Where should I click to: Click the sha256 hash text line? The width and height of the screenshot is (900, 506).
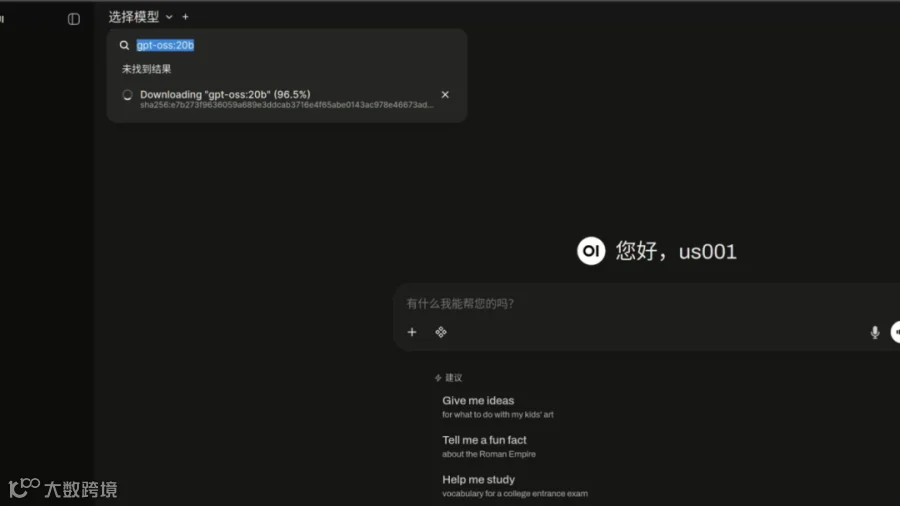[x=286, y=105]
